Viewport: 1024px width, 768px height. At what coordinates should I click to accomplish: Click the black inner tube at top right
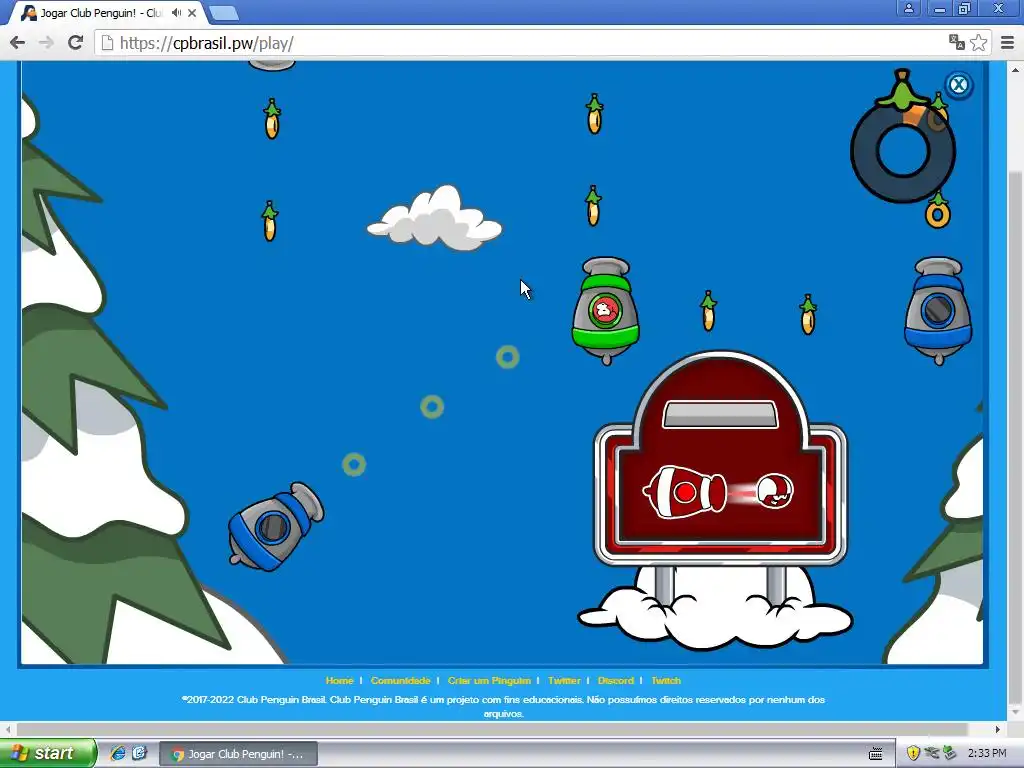[903, 152]
